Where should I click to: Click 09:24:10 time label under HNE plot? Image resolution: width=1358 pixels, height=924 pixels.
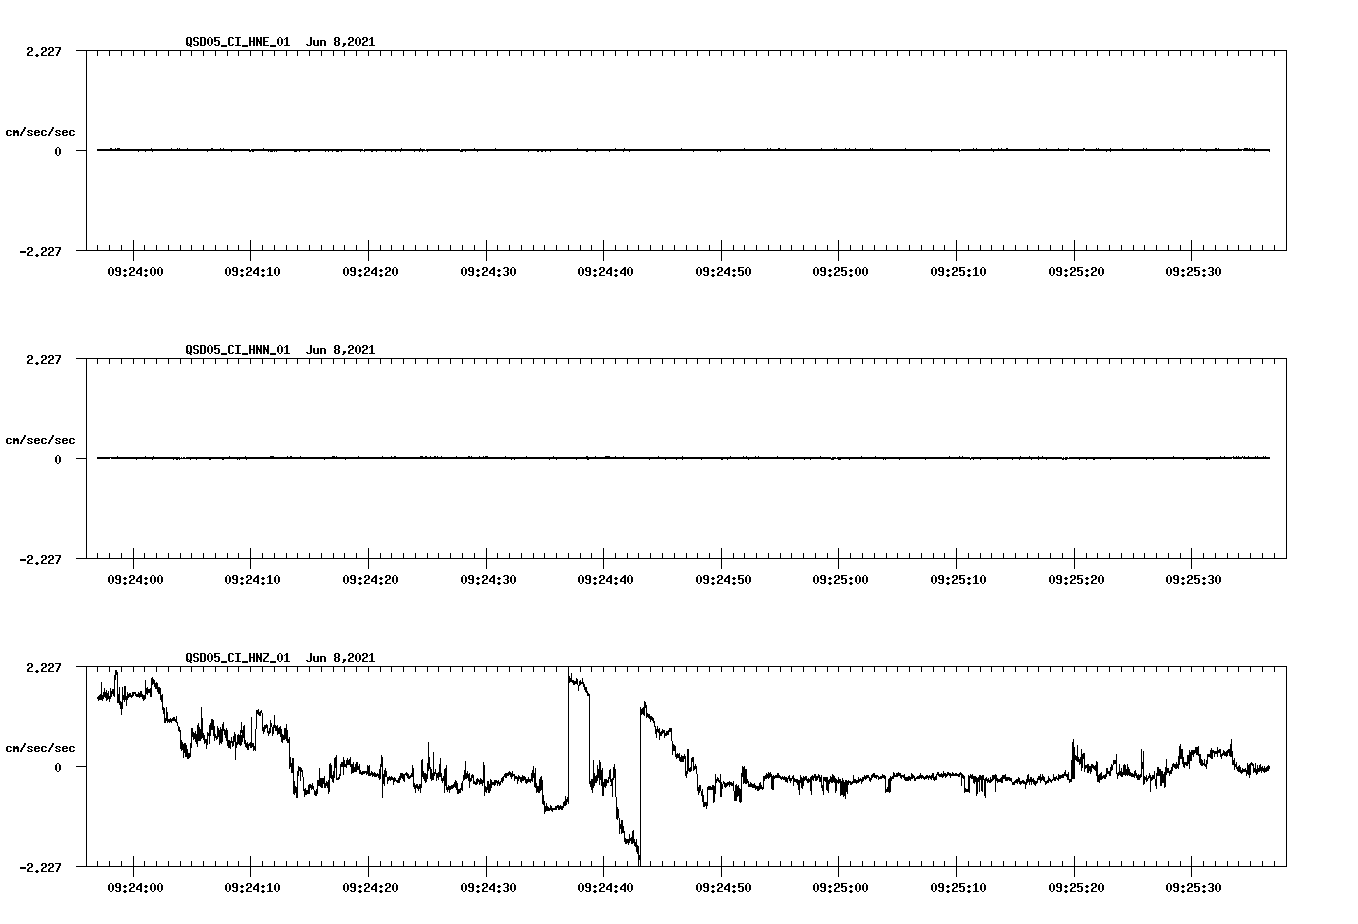click(x=252, y=271)
